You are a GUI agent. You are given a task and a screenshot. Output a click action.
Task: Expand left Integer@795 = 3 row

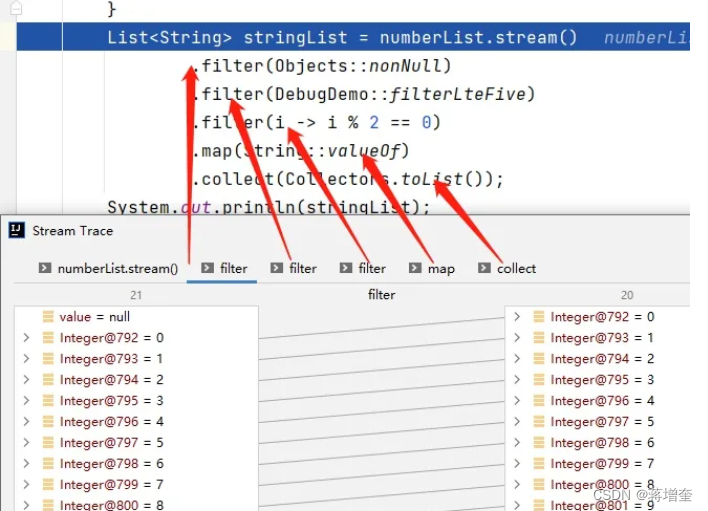(x=26, y=400)
